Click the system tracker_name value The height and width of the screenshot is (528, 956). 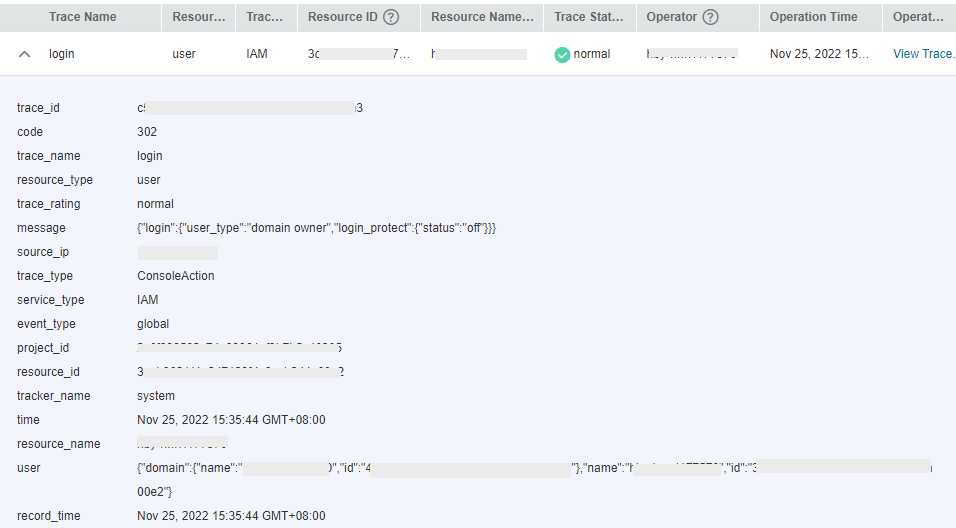pyautogui.click(x=156, y=396)
